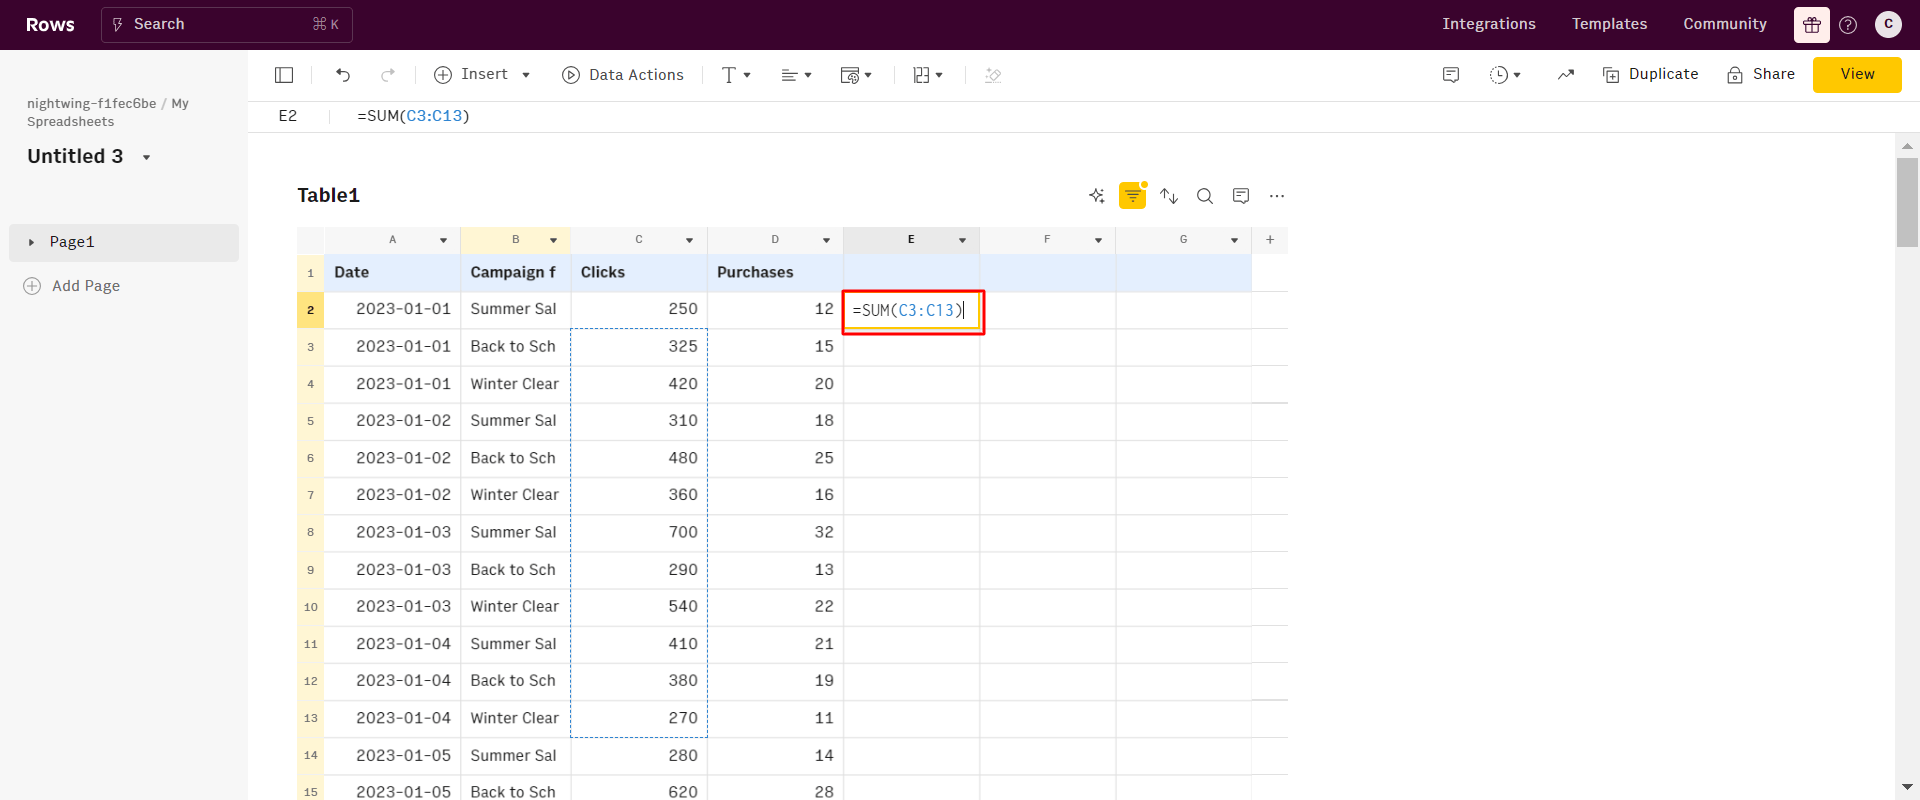Click the Share button
The width and height of the screenshot is (1920, 800).
click(1761, 75)
